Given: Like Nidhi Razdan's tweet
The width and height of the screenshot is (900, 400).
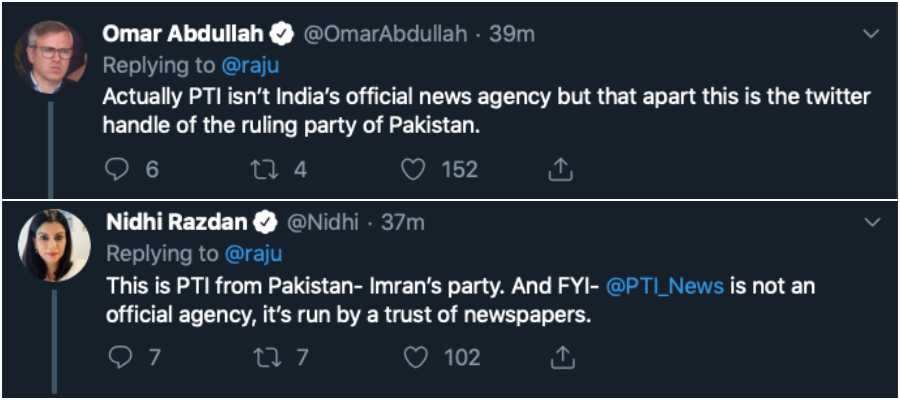Looking at the screenshot, I should click(414, 357).
